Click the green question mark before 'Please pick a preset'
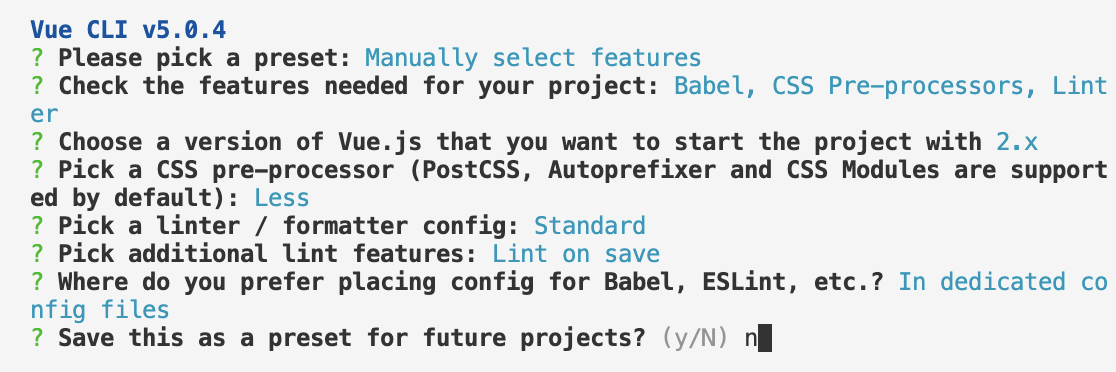Screen dimensions: 1116x372 37,58
